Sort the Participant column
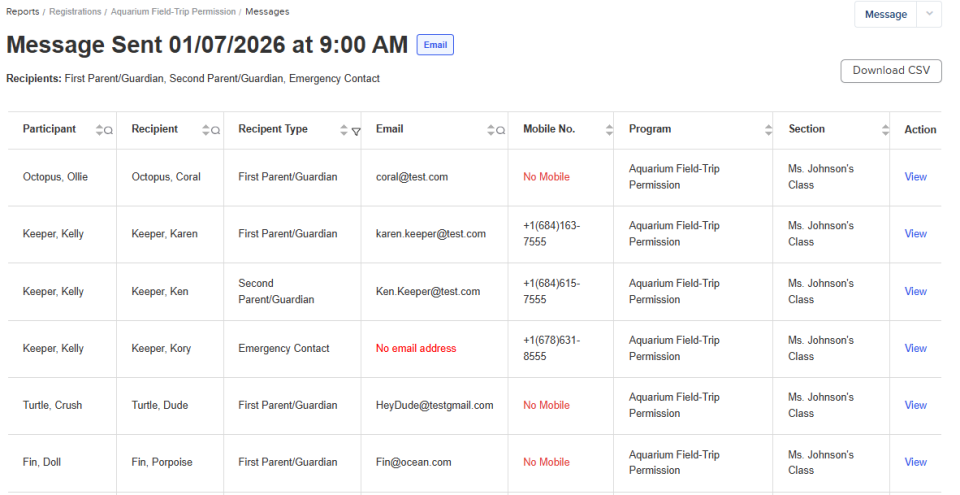960x495 pixels. [x=99, y=130]
